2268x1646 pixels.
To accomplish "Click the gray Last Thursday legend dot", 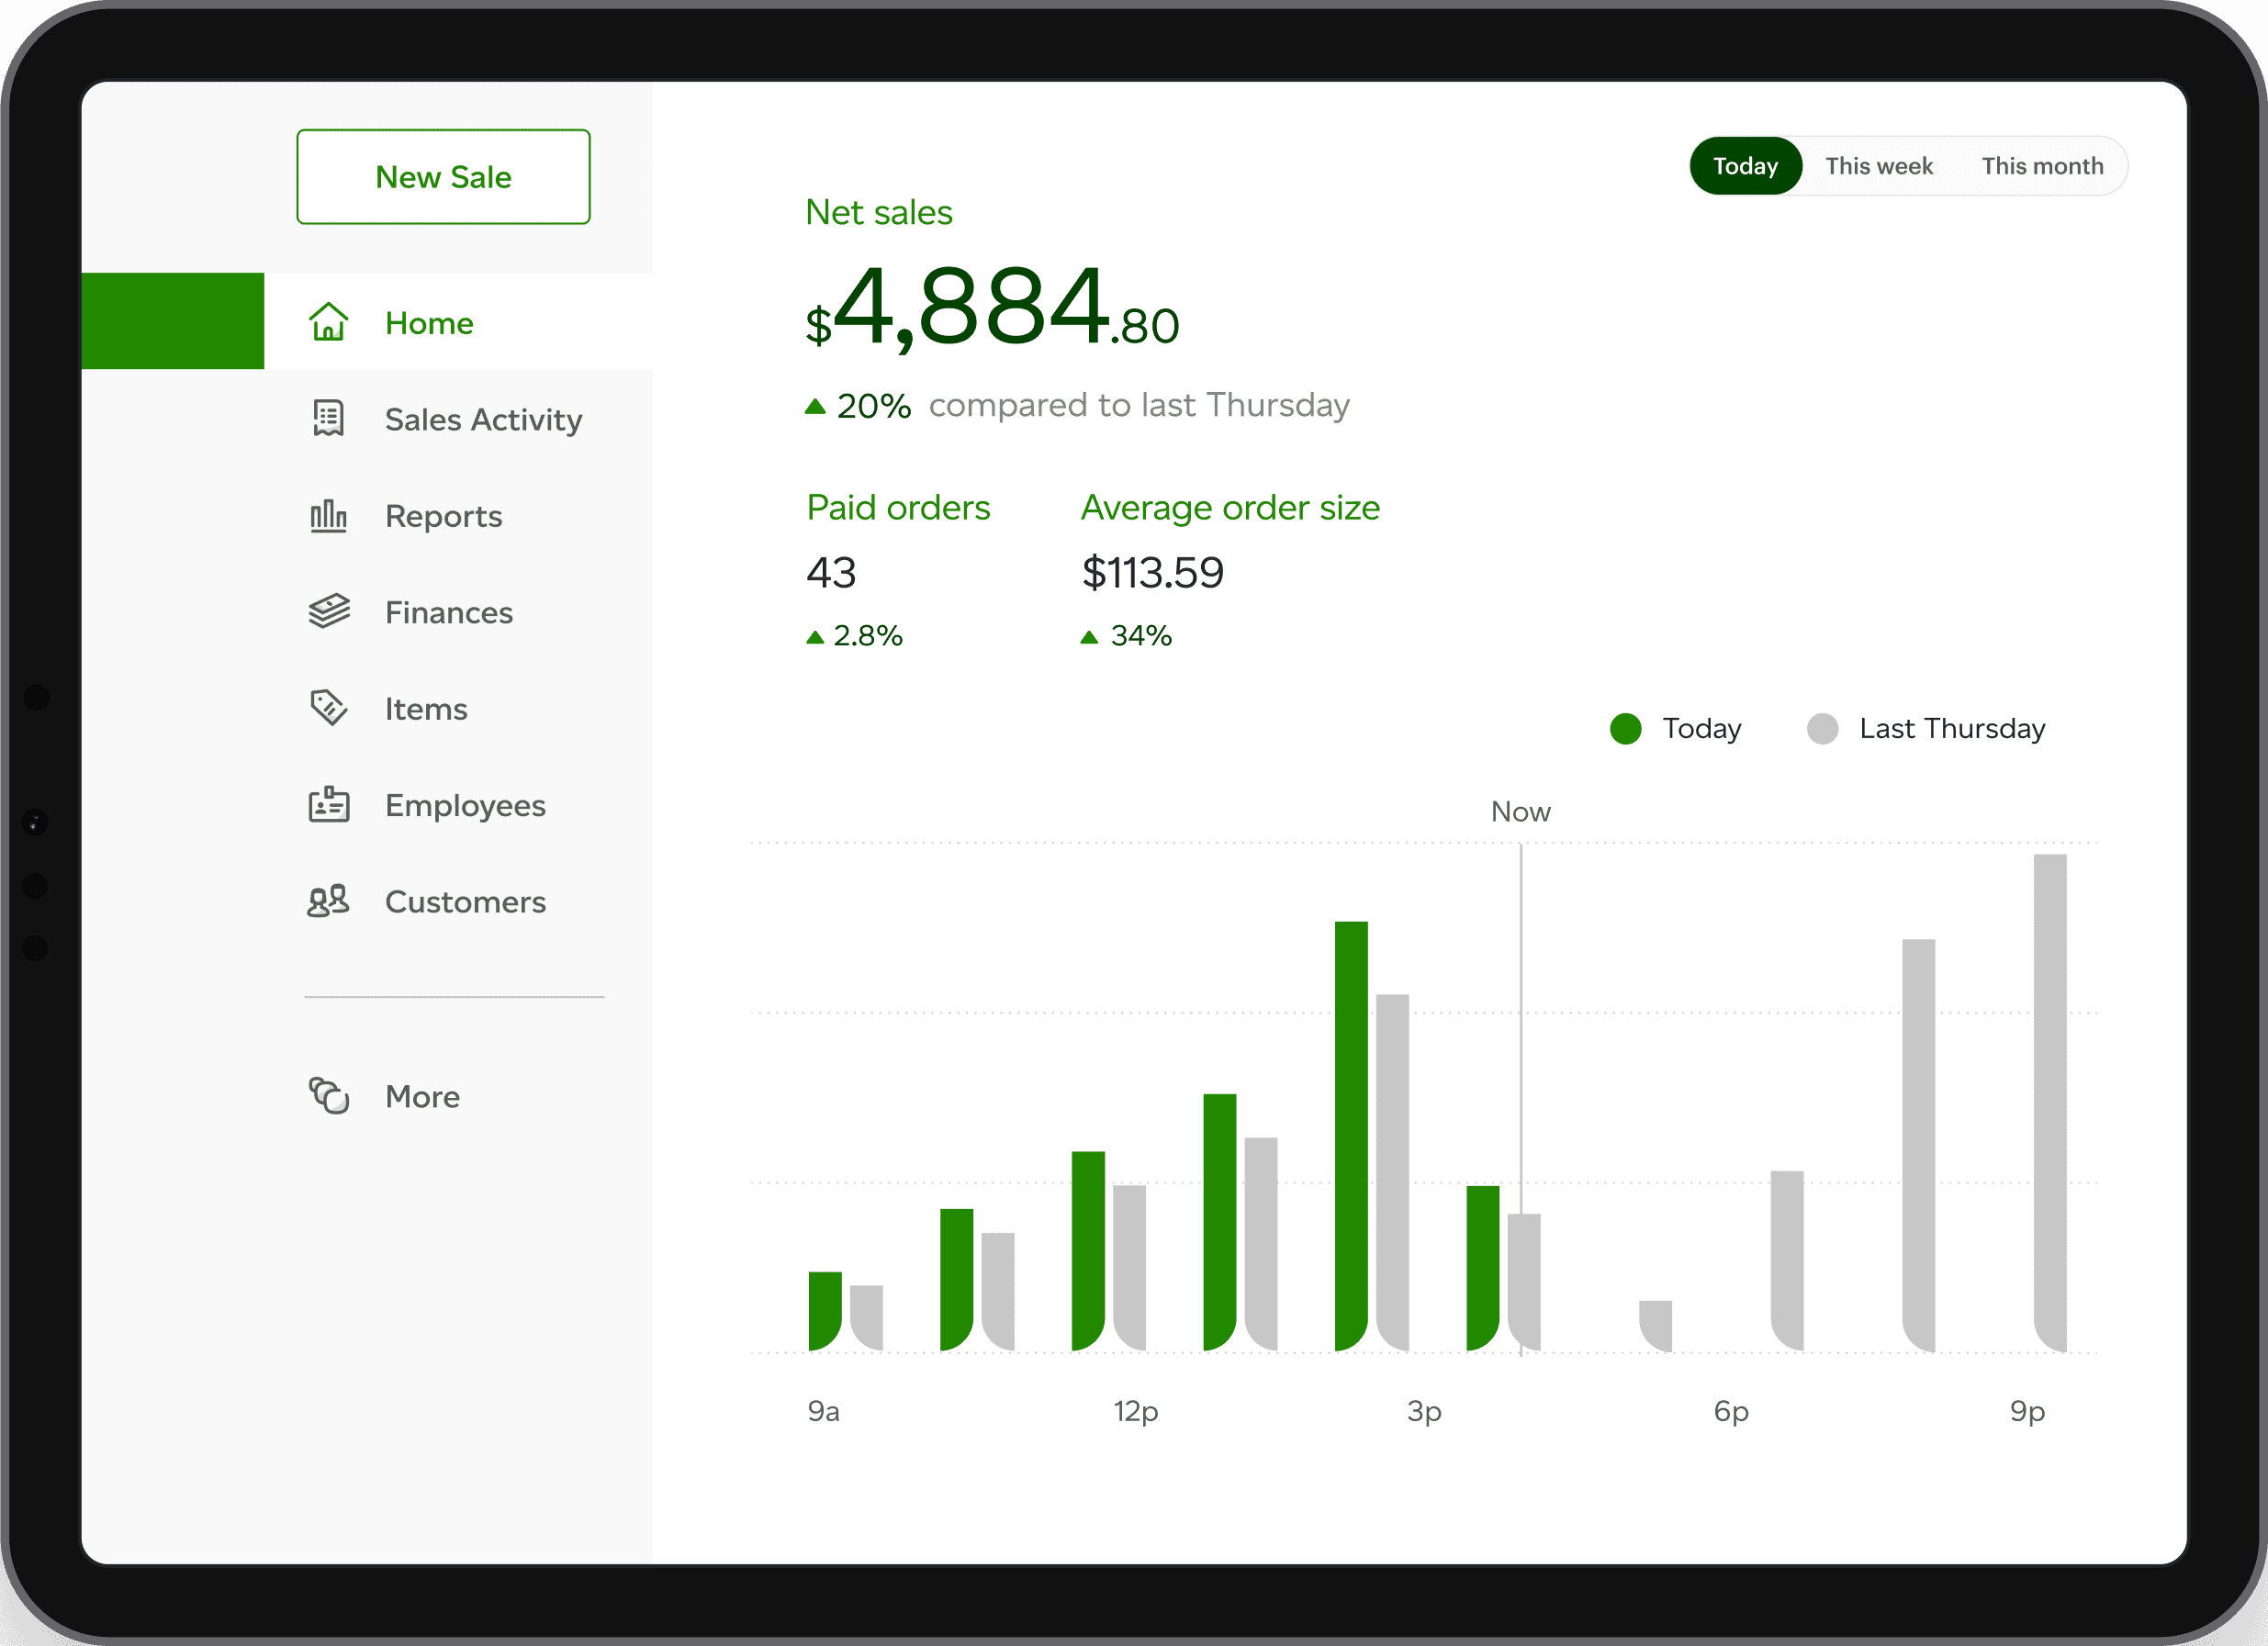I will pyautogui.click(x=1823, y=729).
